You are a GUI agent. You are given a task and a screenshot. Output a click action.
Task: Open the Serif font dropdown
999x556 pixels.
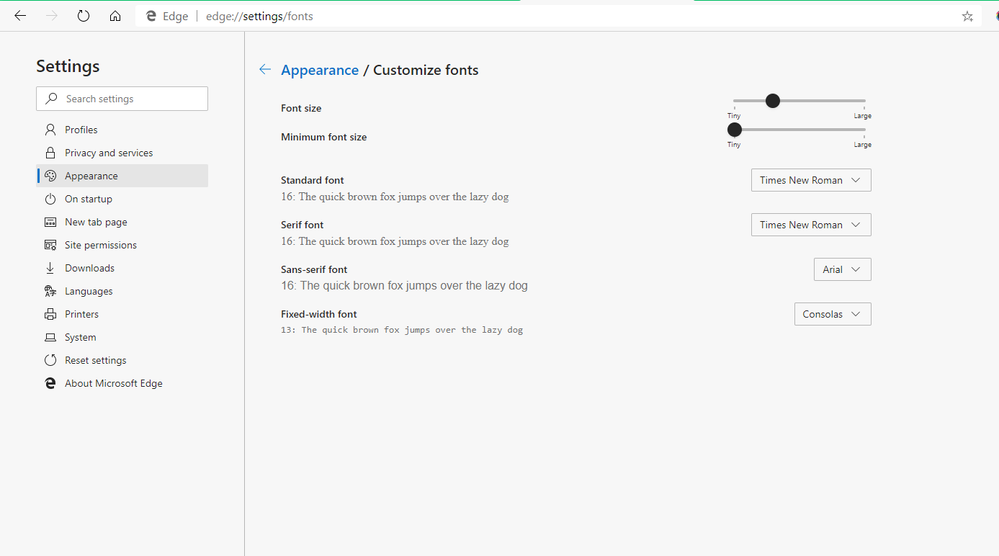click(x=811, y=225)
